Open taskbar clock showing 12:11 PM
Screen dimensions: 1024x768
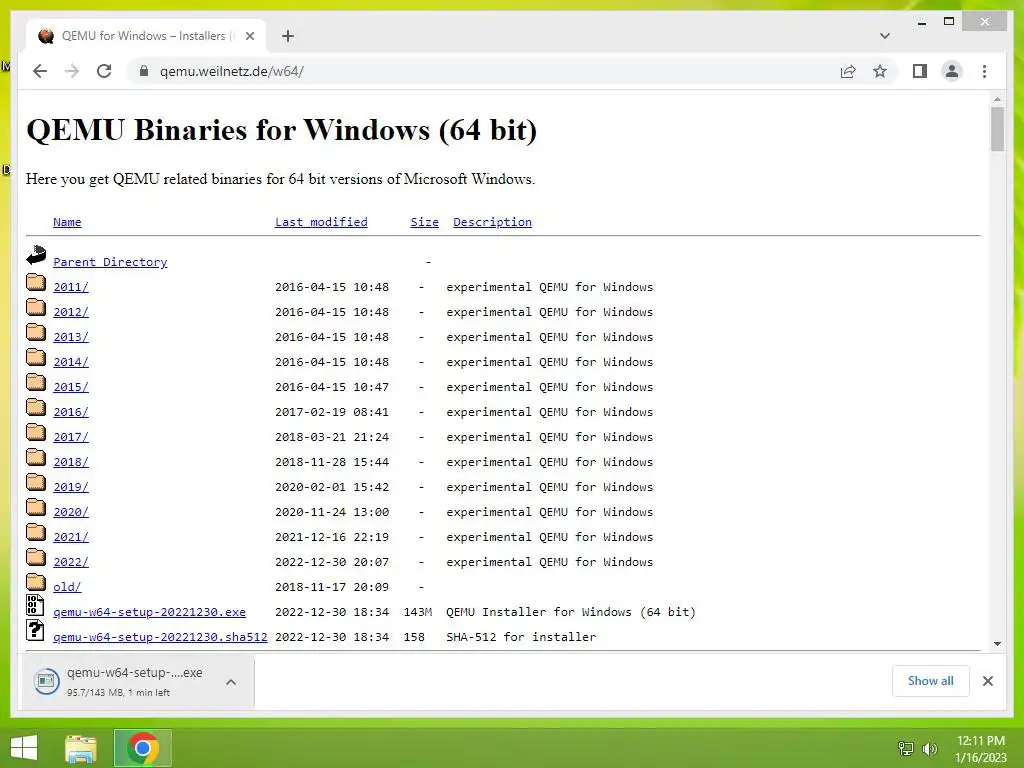pyautogui.click(x=981, y=749)
